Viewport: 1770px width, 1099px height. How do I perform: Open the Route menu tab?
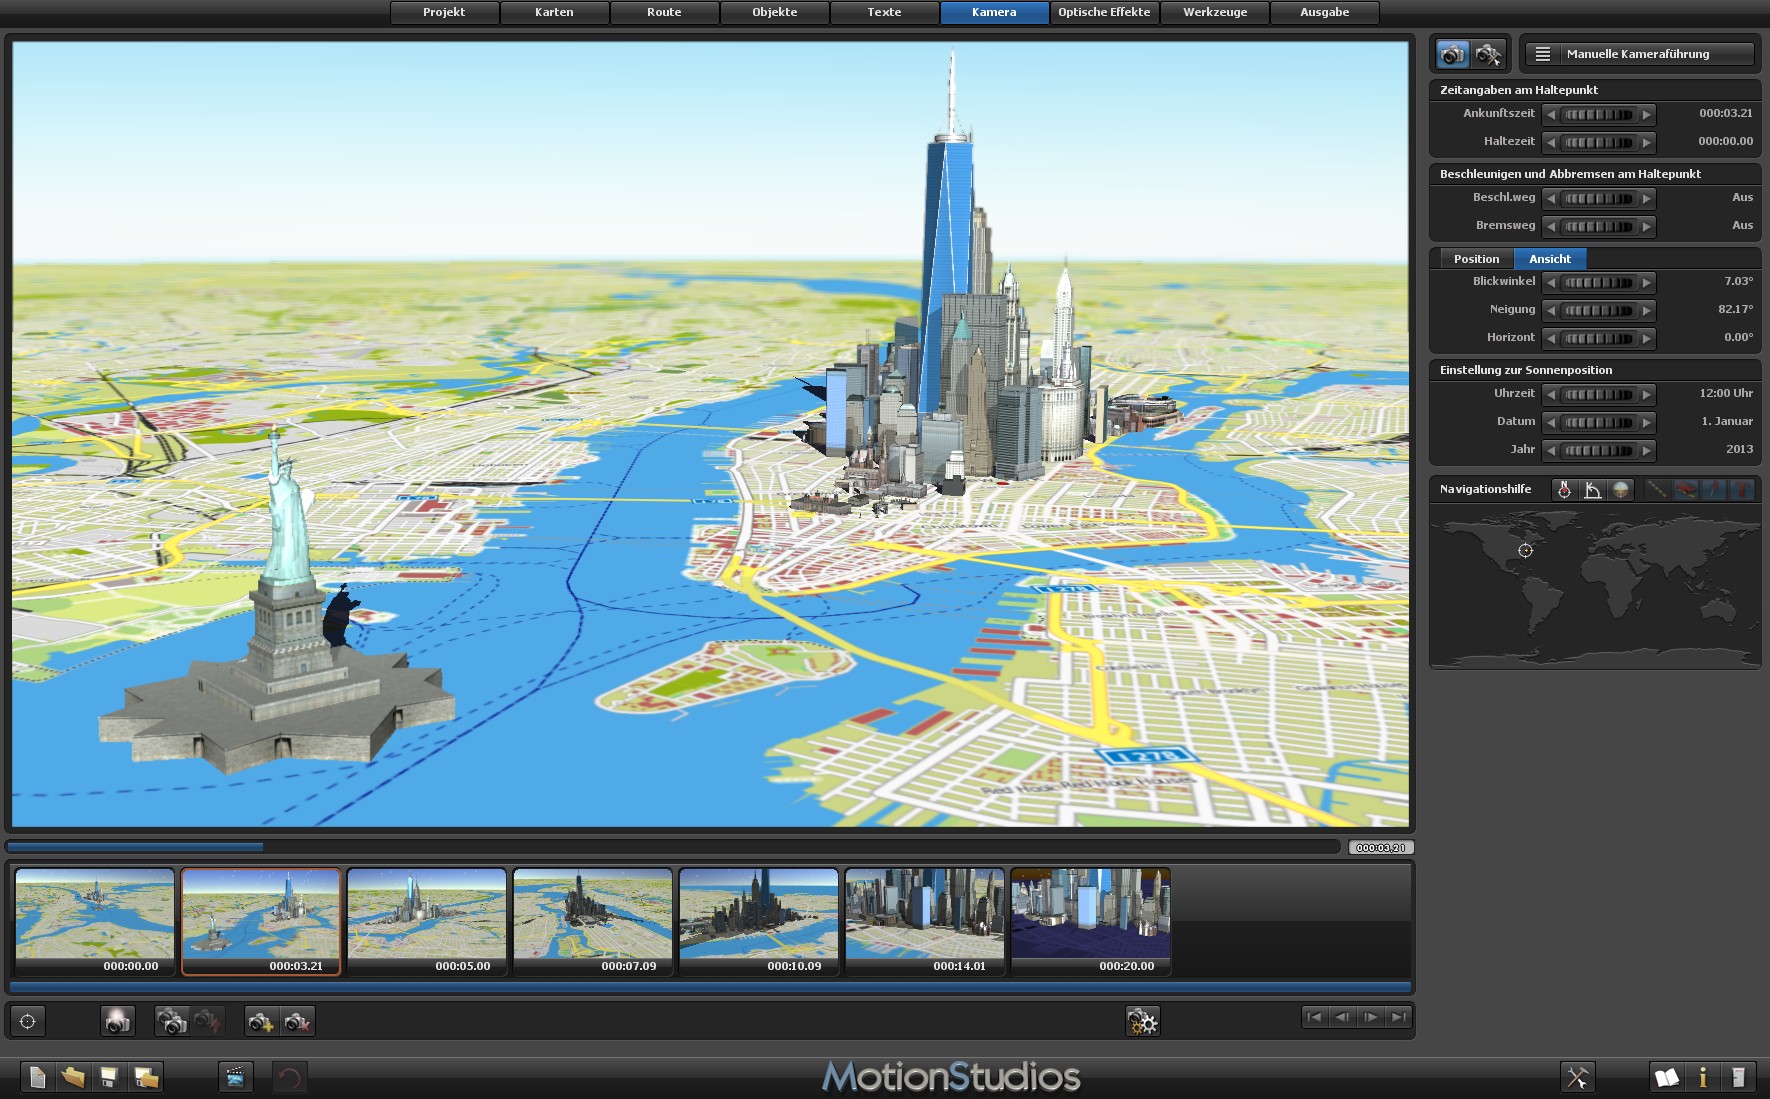pos(664,12)
